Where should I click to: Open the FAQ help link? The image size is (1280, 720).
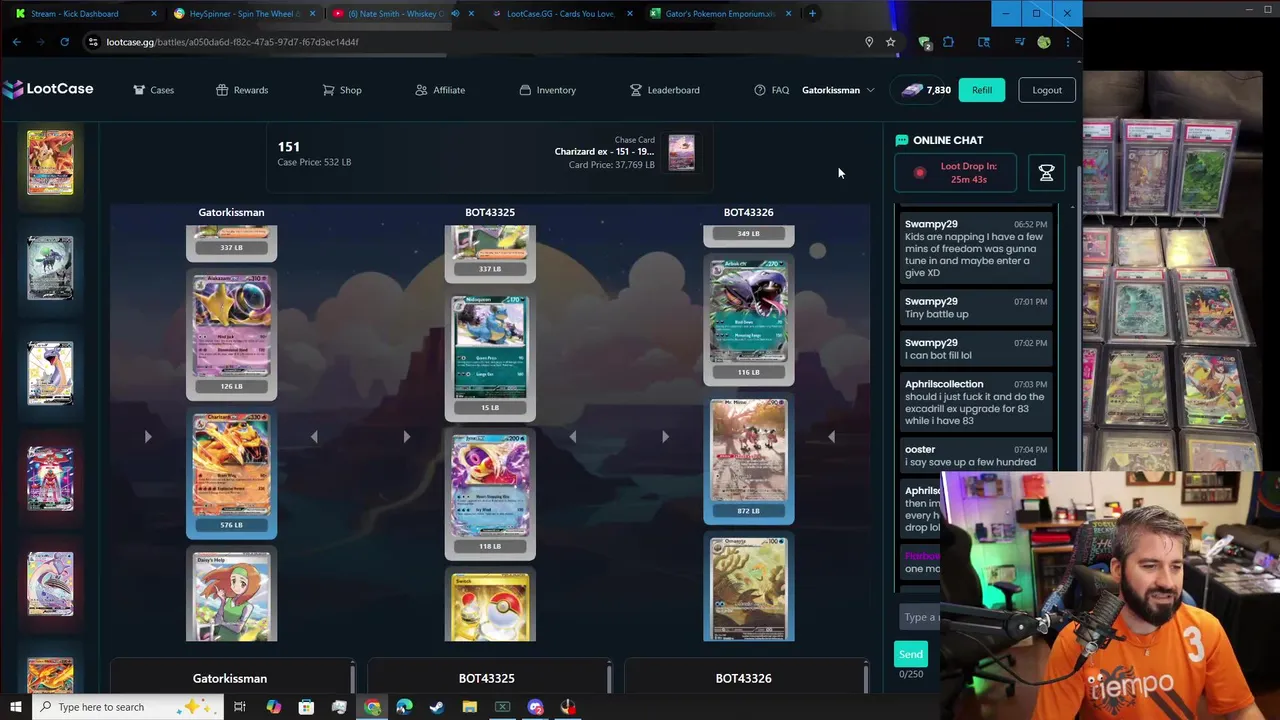click(x=771, y=90)
